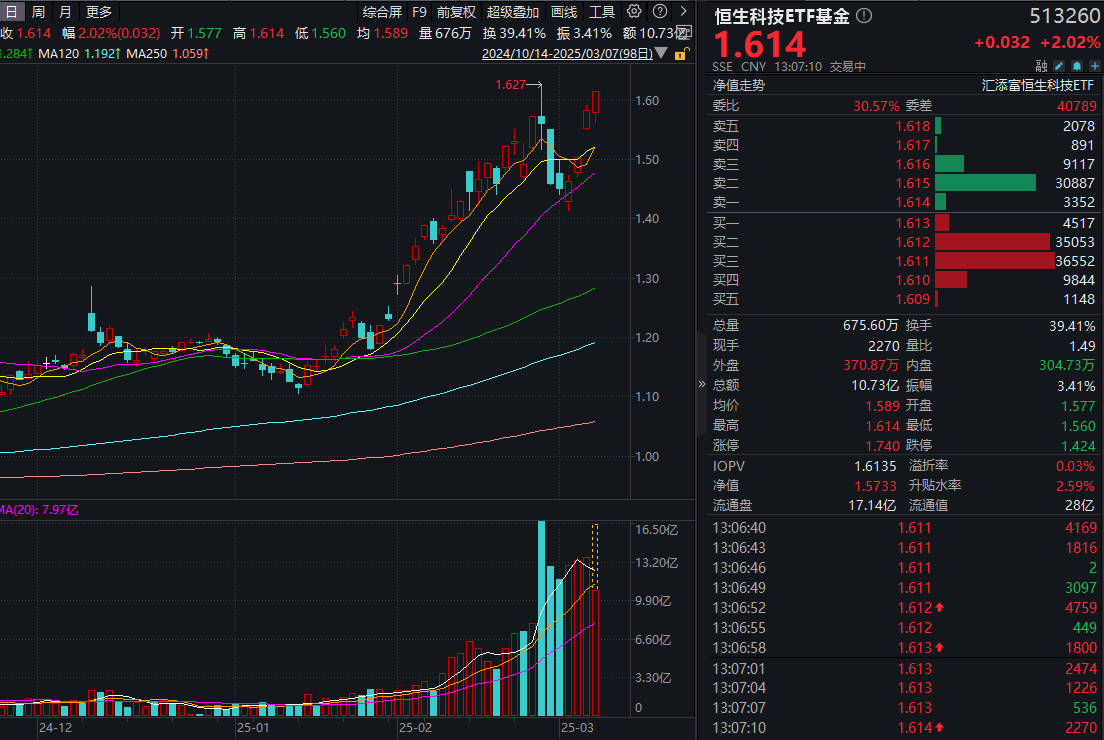Add fund to watchlist with the plus icon
Viewport: 1104px width, 740px height.
click(x=1094, y=65)
